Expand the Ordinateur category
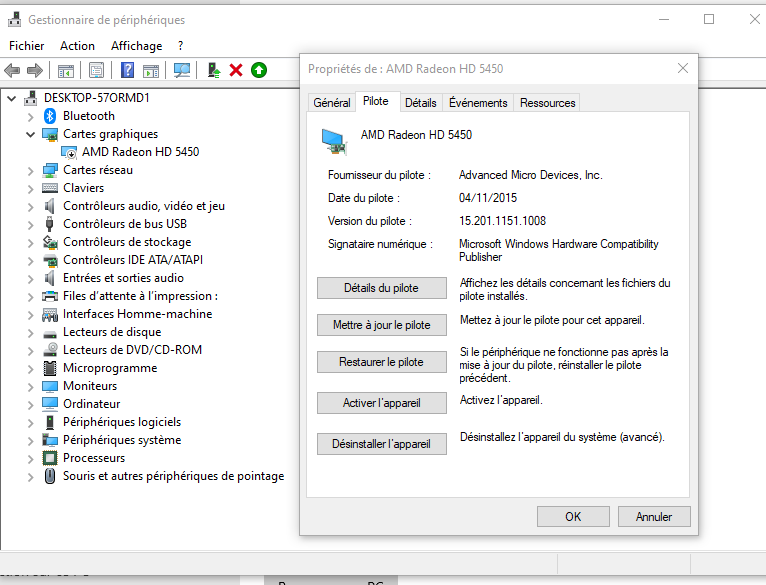 point(30,405)
